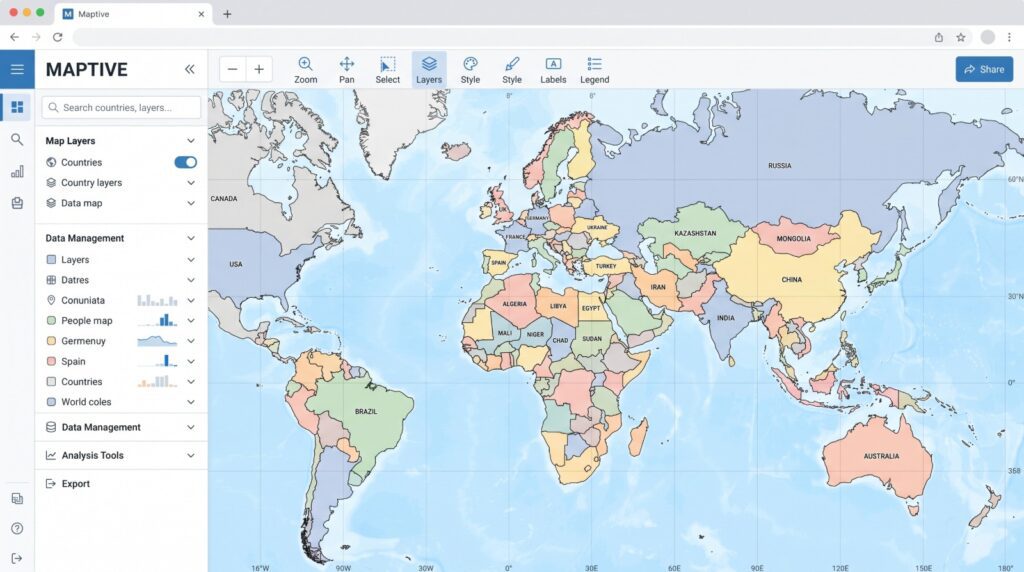
Task: Select the Zoom tool
Action: click(x=305, y=70)
